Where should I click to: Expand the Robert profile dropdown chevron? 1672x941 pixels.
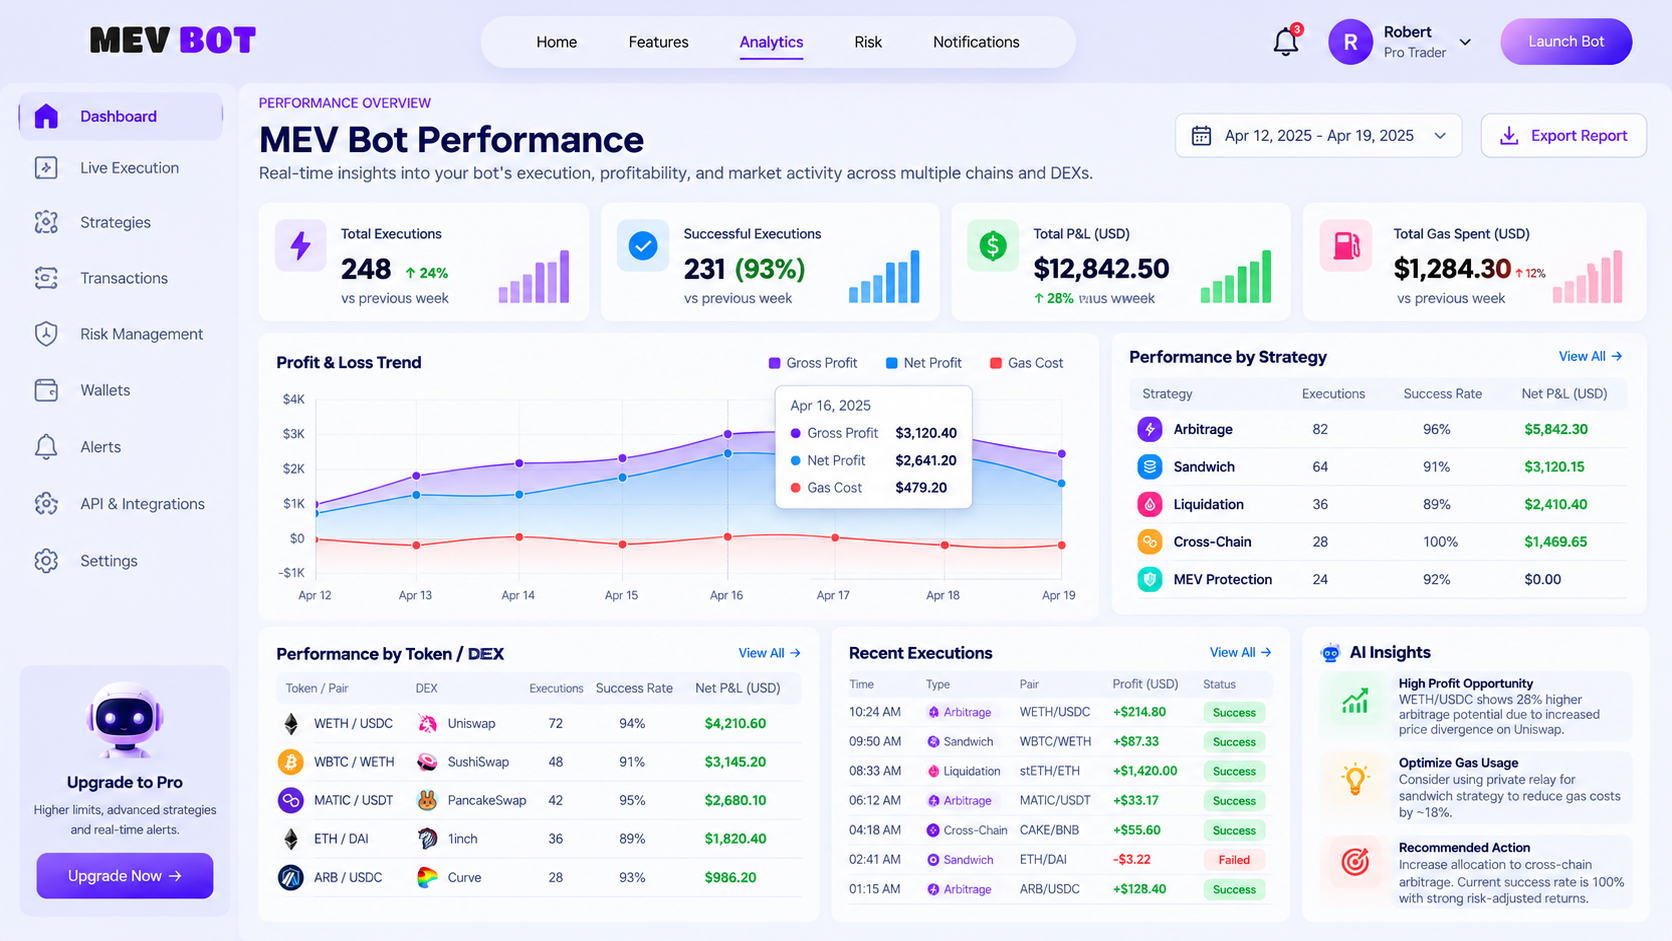(x=1465, y=42)
